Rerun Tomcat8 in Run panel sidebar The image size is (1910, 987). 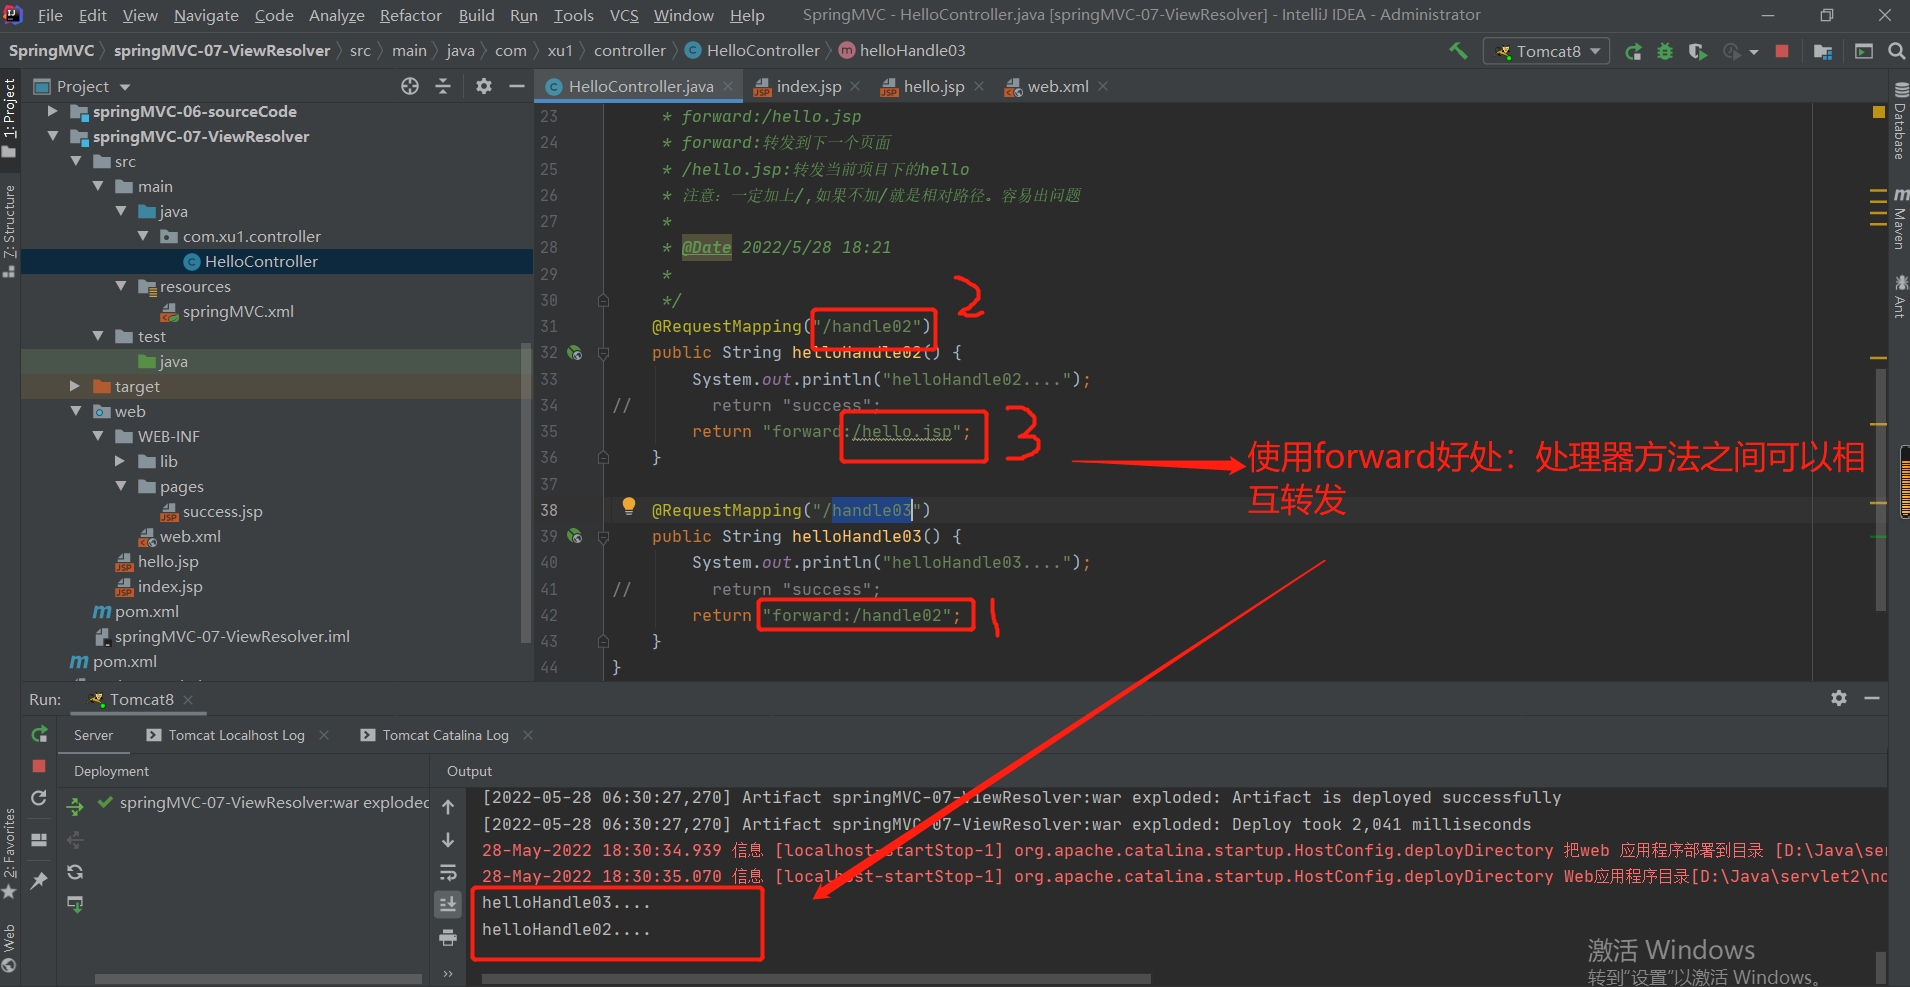click(x=39, y=735)
